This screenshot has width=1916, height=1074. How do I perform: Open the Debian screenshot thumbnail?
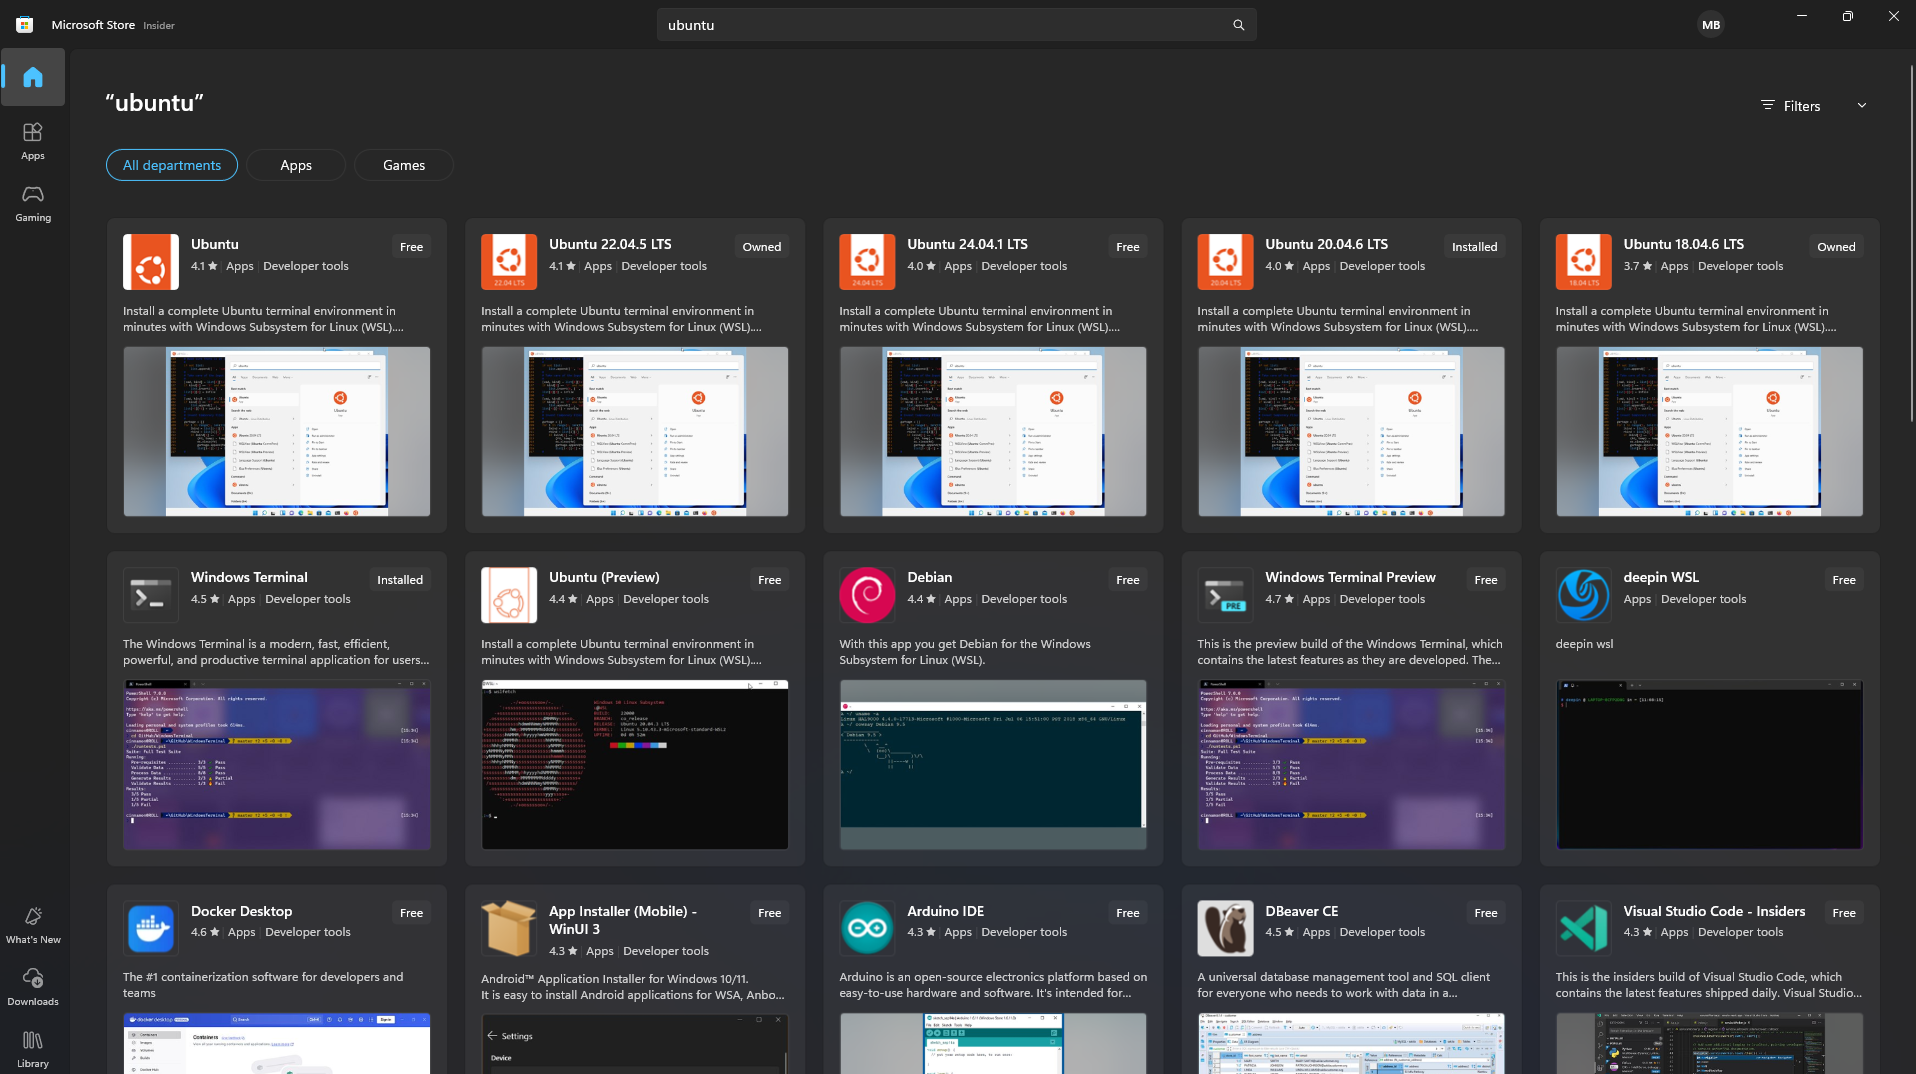[x=993, y=765]
